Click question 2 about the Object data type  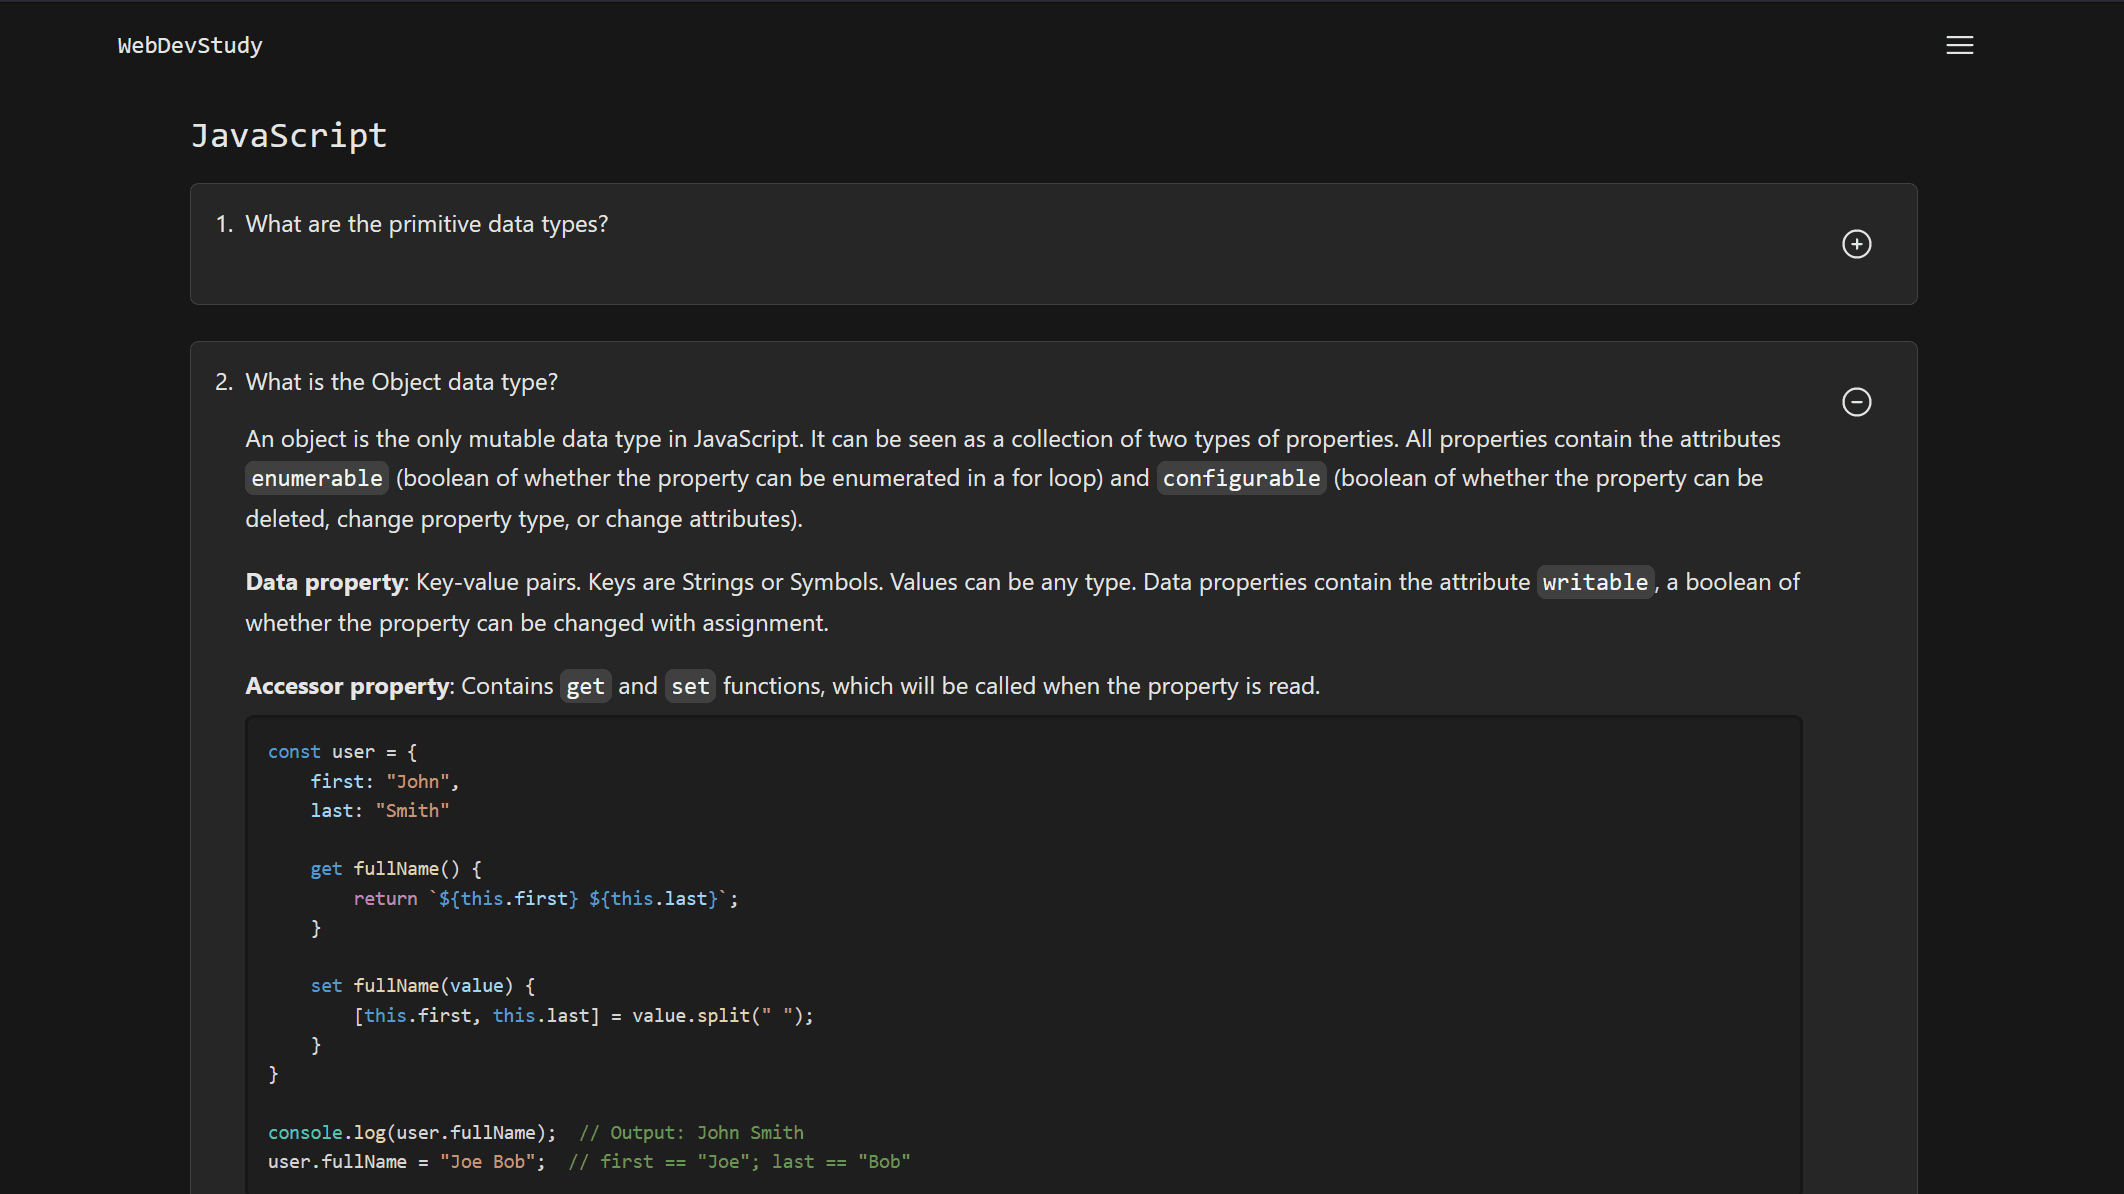pyautogui.click(x=401, y=381)
